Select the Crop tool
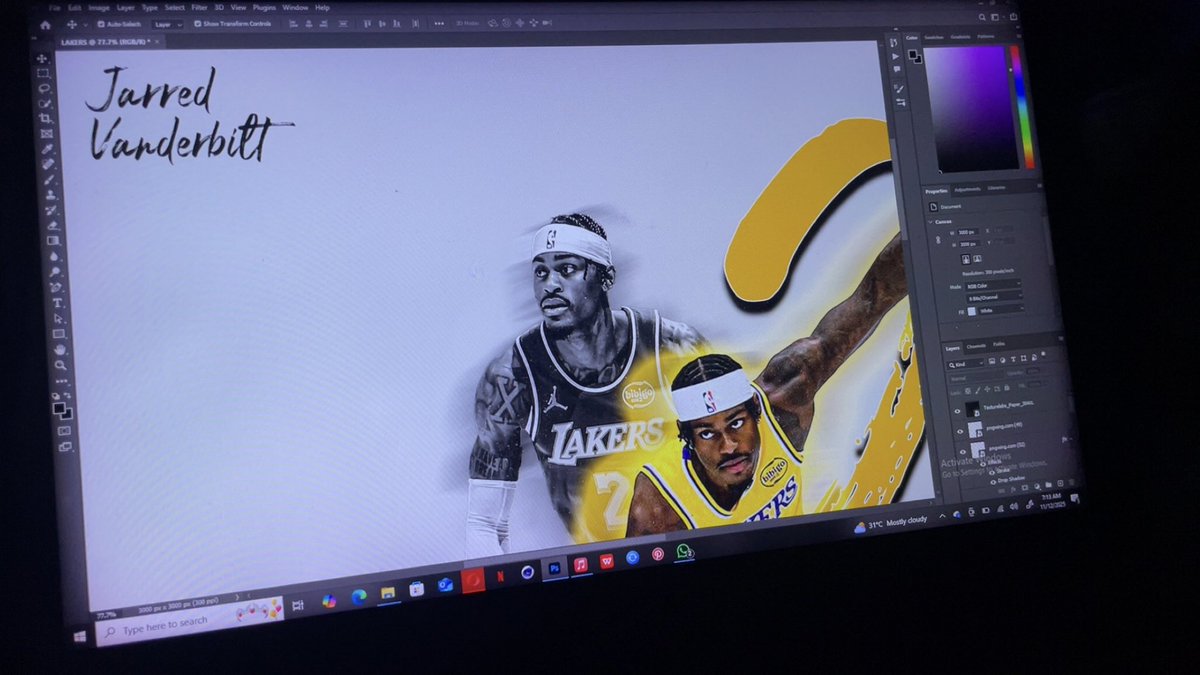This screenshot has height=675, width=1200. click(46, 117)
